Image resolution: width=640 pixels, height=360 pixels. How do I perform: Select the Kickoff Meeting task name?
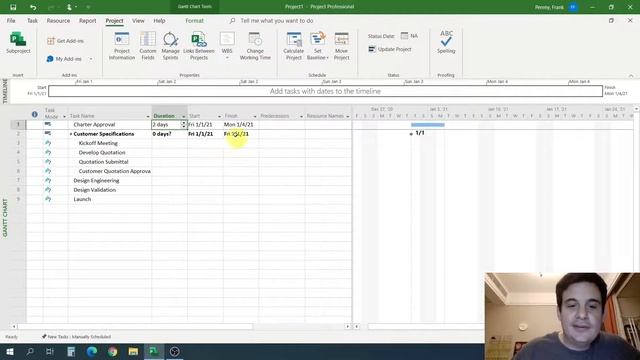(98, 143)
